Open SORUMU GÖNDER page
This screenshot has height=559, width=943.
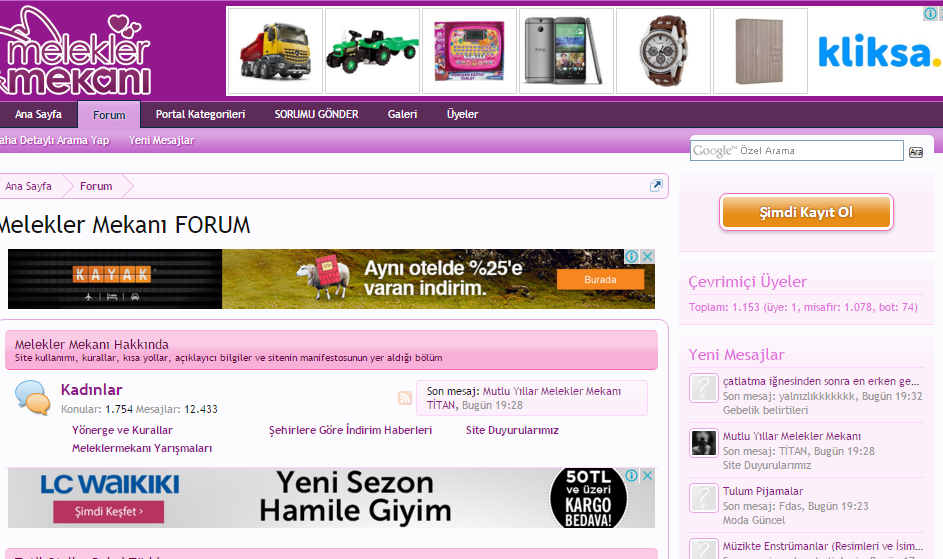point(316,114)
